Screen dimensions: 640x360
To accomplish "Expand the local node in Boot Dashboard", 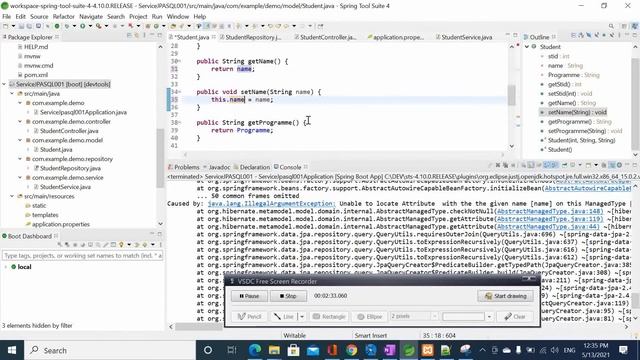I will click(6, 267).
